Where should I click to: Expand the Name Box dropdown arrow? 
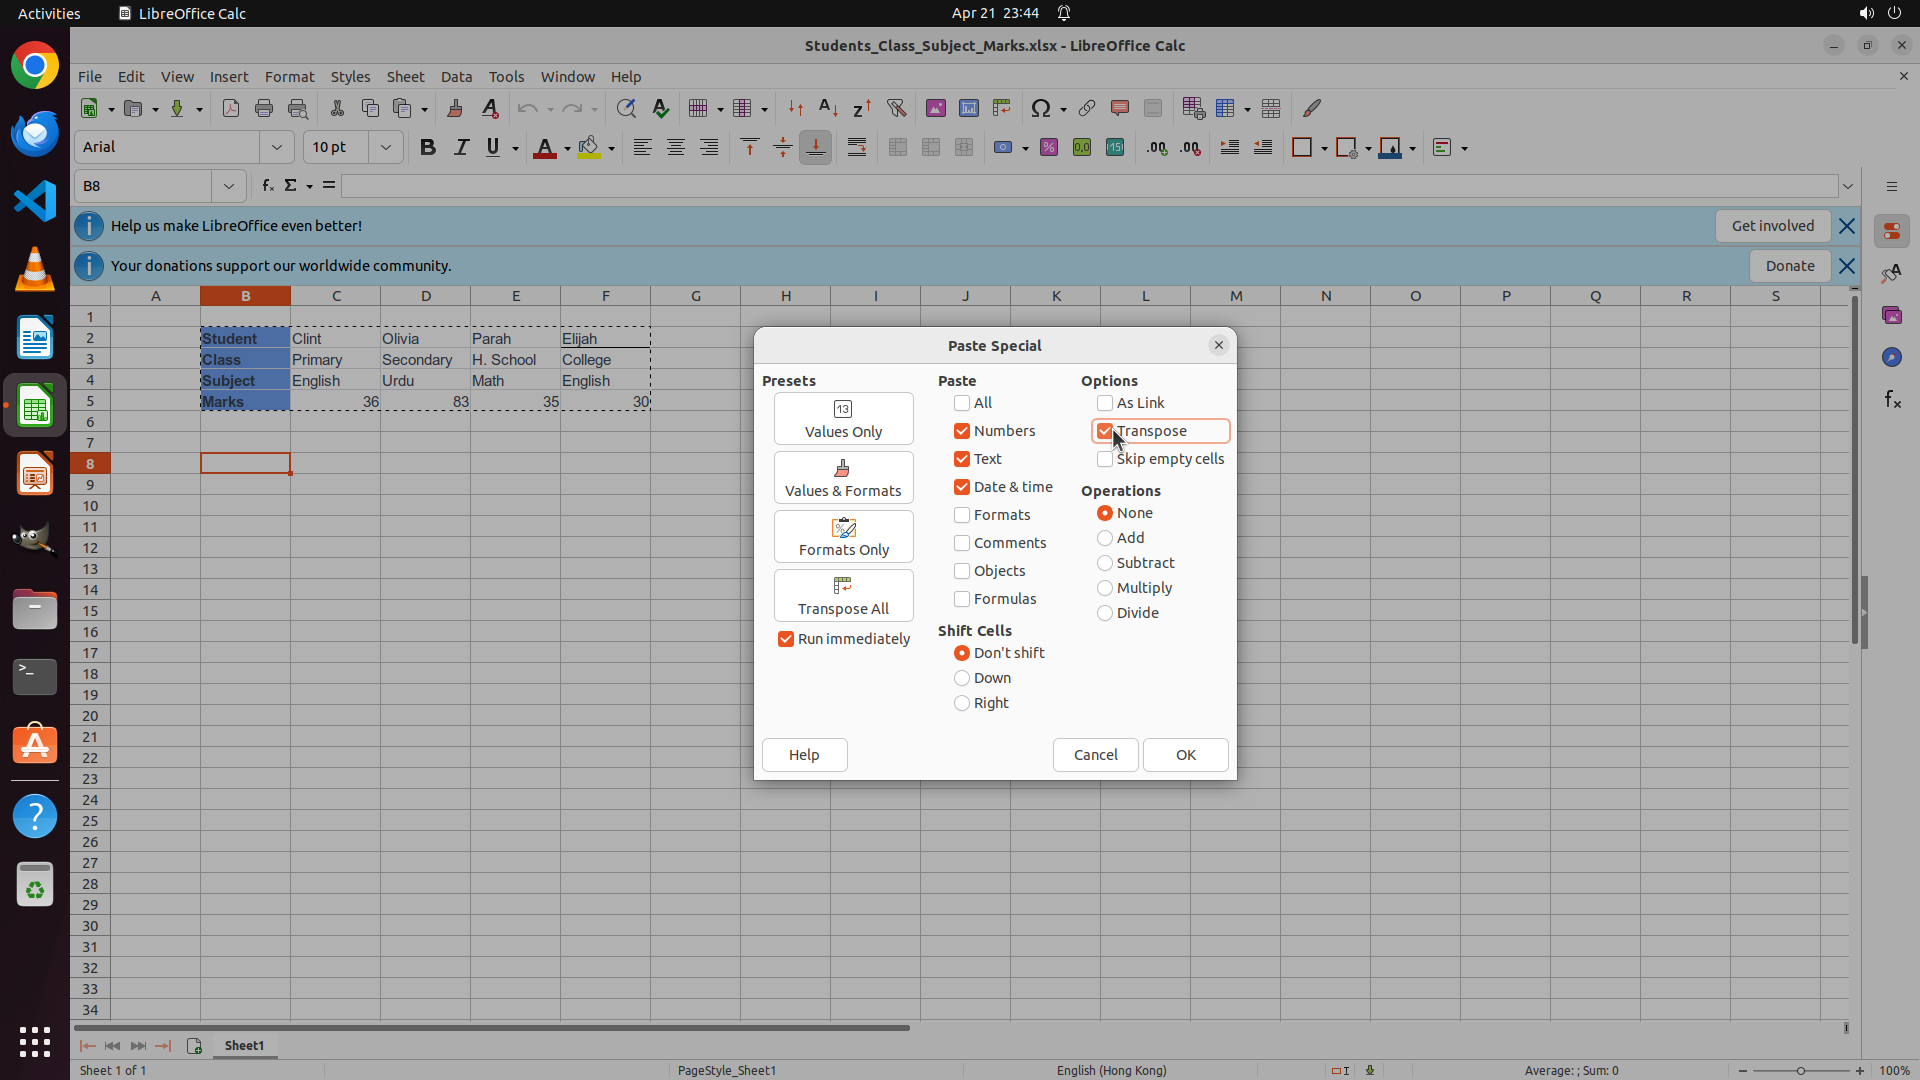229,186
